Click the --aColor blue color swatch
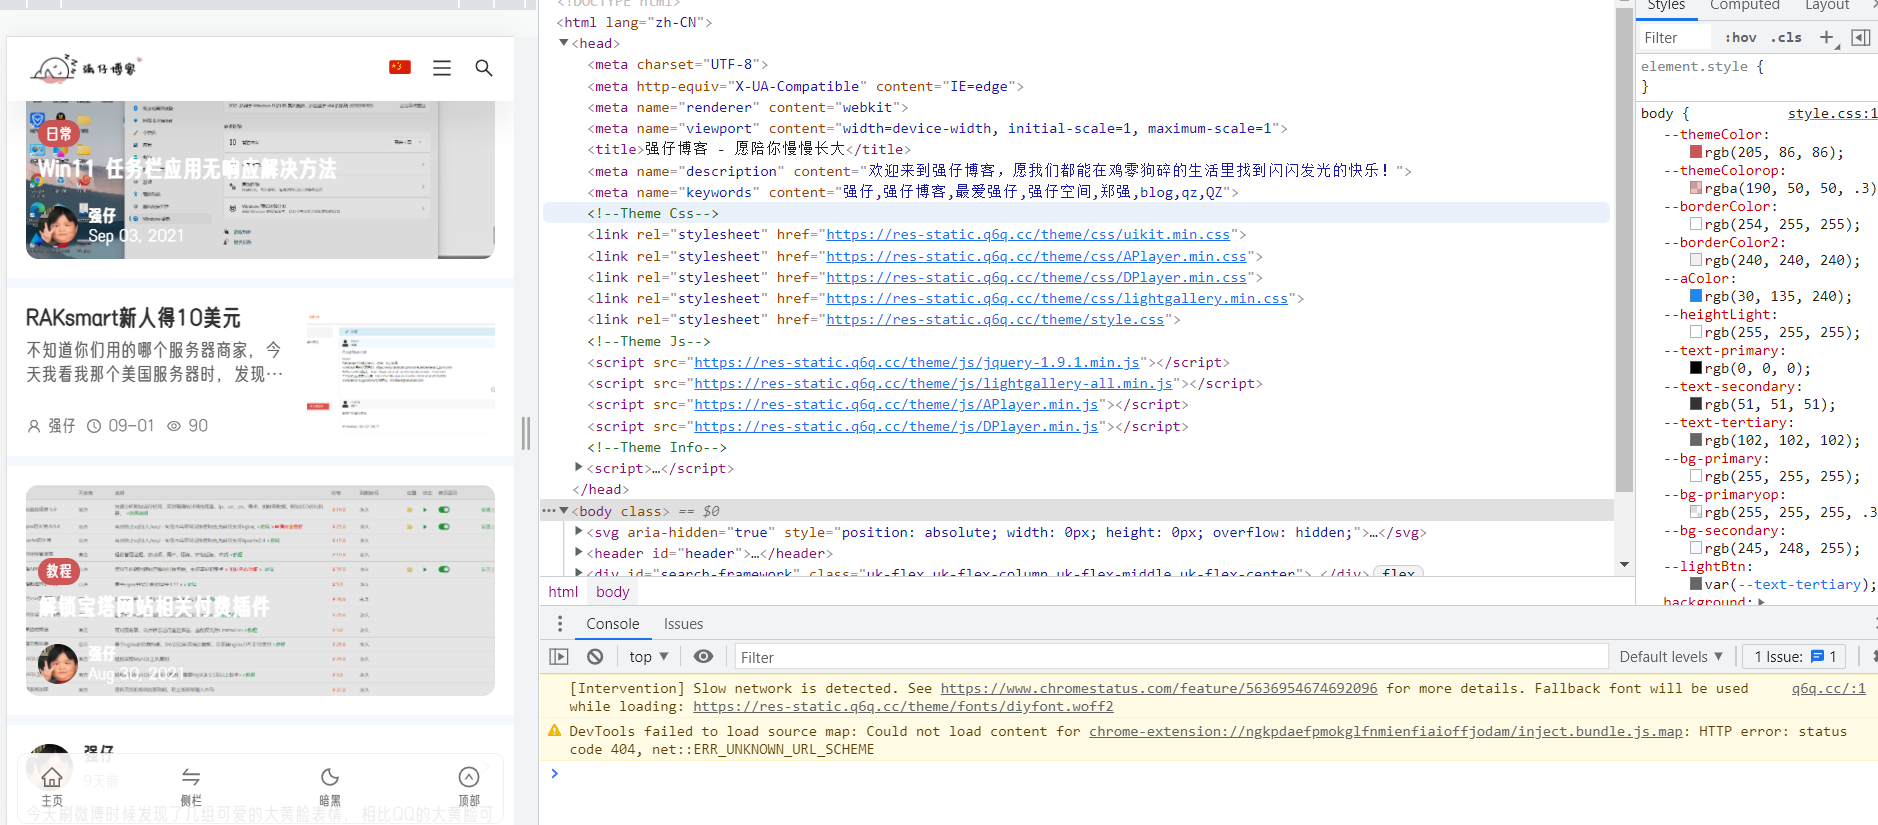 pyautogui.click(x=1696, y=296)
